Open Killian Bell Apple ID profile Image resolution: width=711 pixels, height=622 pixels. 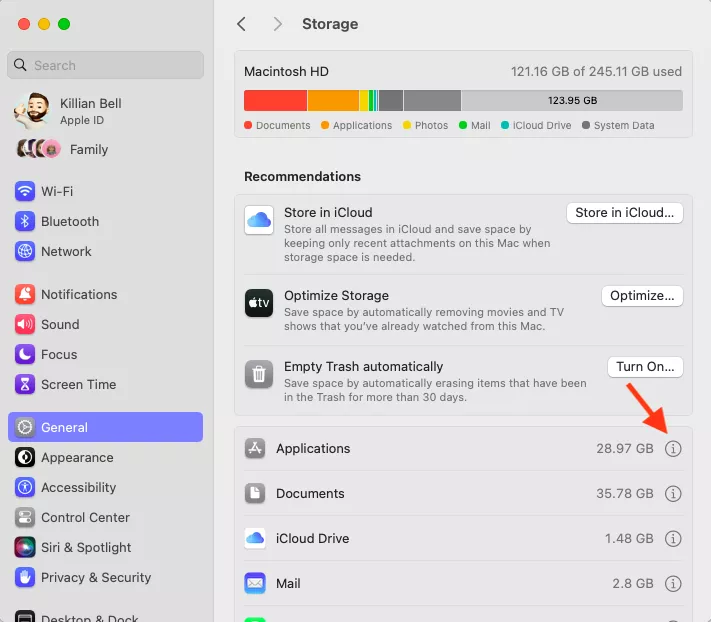point(90,111)
